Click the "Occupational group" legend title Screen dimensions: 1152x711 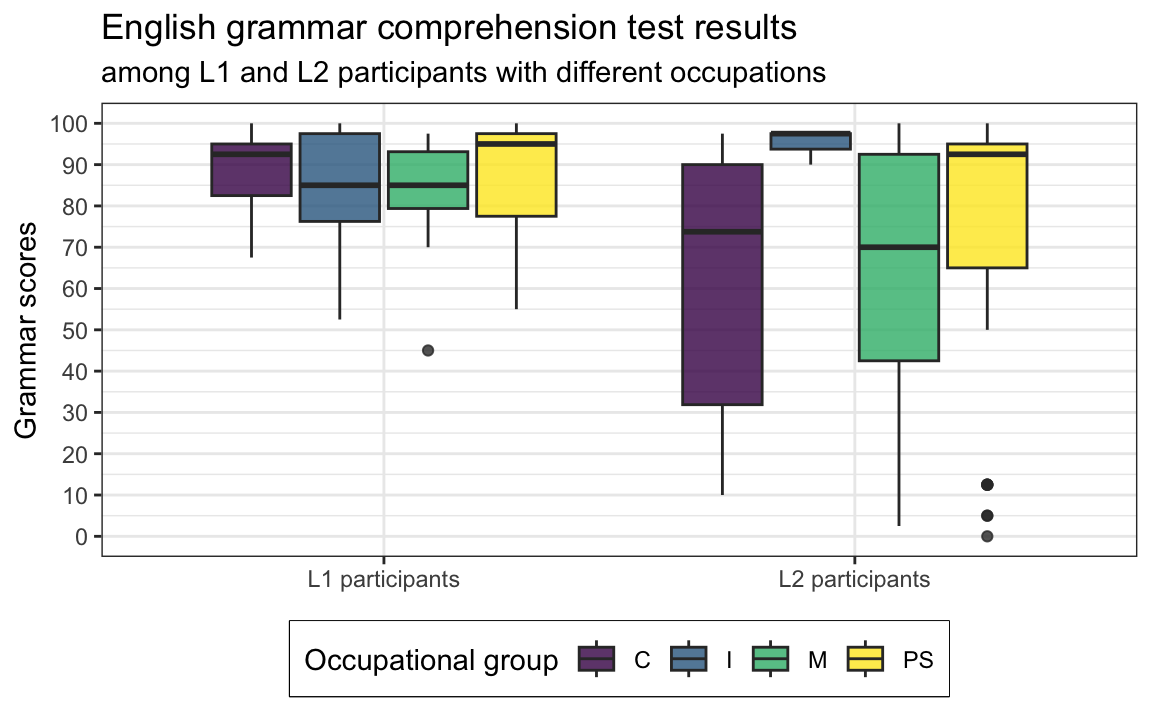tap(431, 661)
